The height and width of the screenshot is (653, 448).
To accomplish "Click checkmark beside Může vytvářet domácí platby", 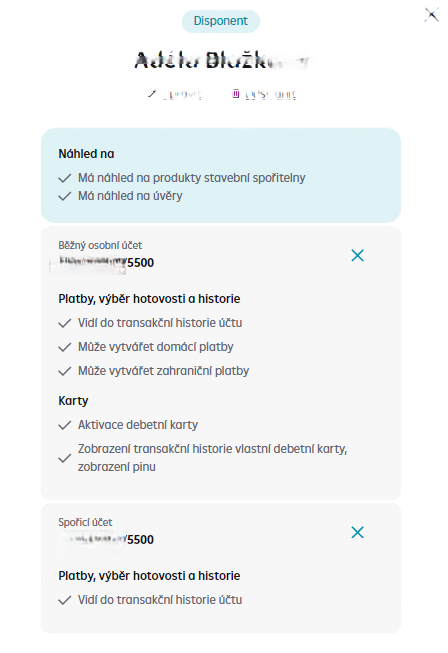I will (65, 347).
